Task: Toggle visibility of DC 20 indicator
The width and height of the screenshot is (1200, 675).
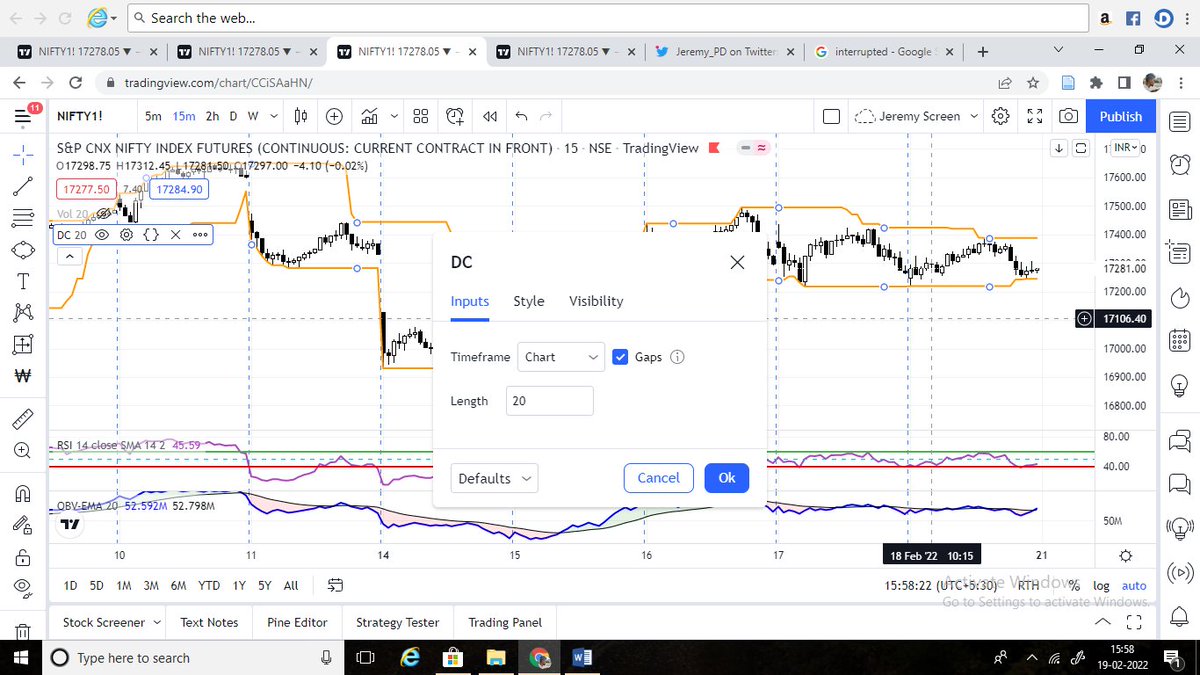Action: (x=102, y=234)
